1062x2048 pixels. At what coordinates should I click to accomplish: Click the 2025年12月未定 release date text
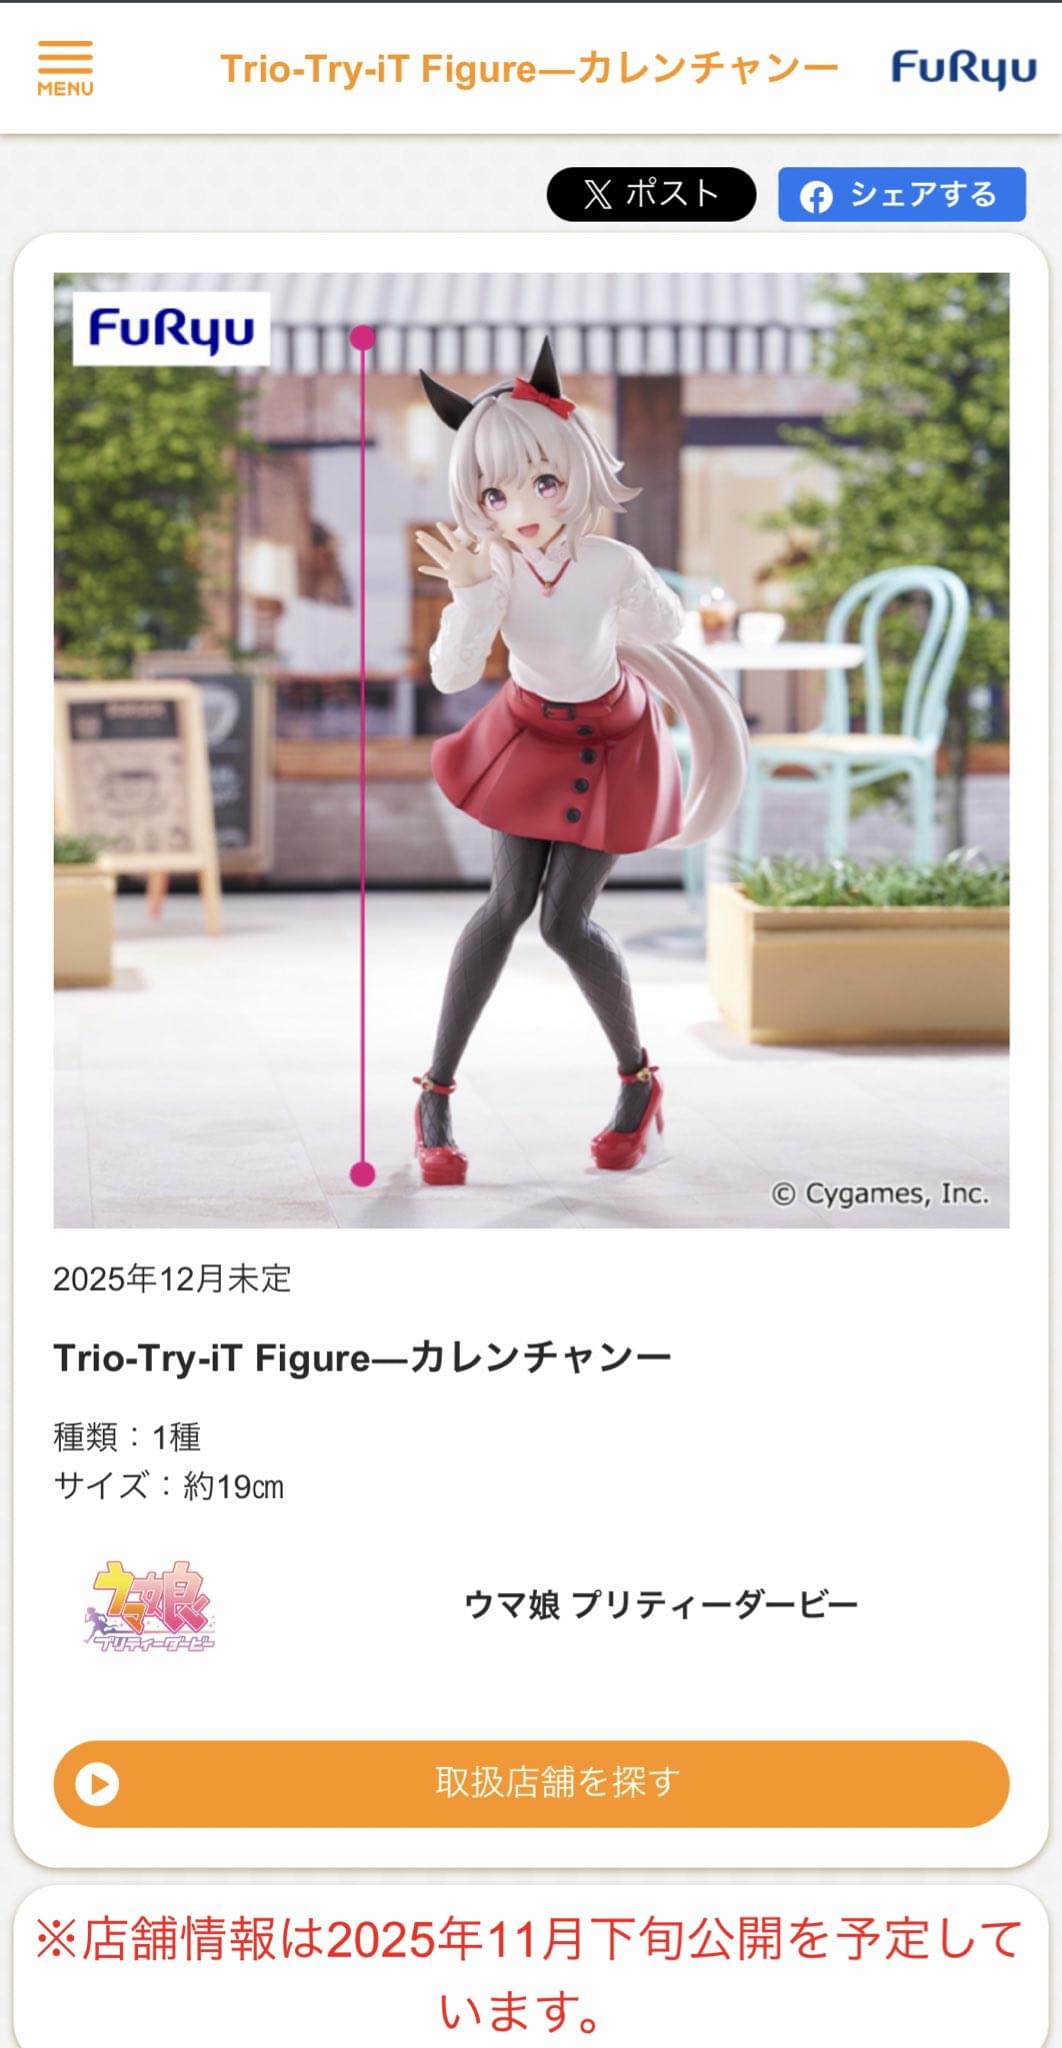point(172,1278)
